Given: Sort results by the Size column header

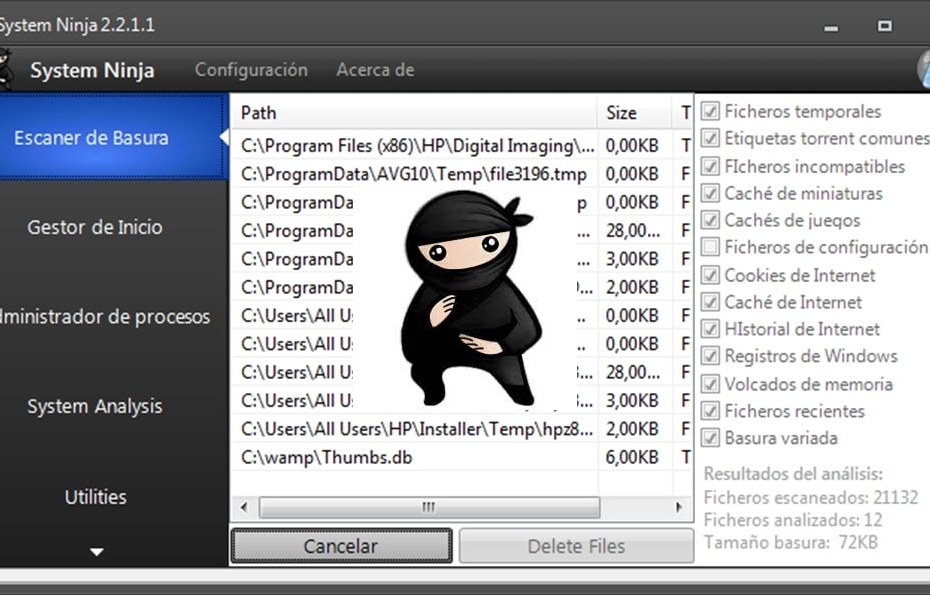Looking at the screenshot, I should click(635, 113).
